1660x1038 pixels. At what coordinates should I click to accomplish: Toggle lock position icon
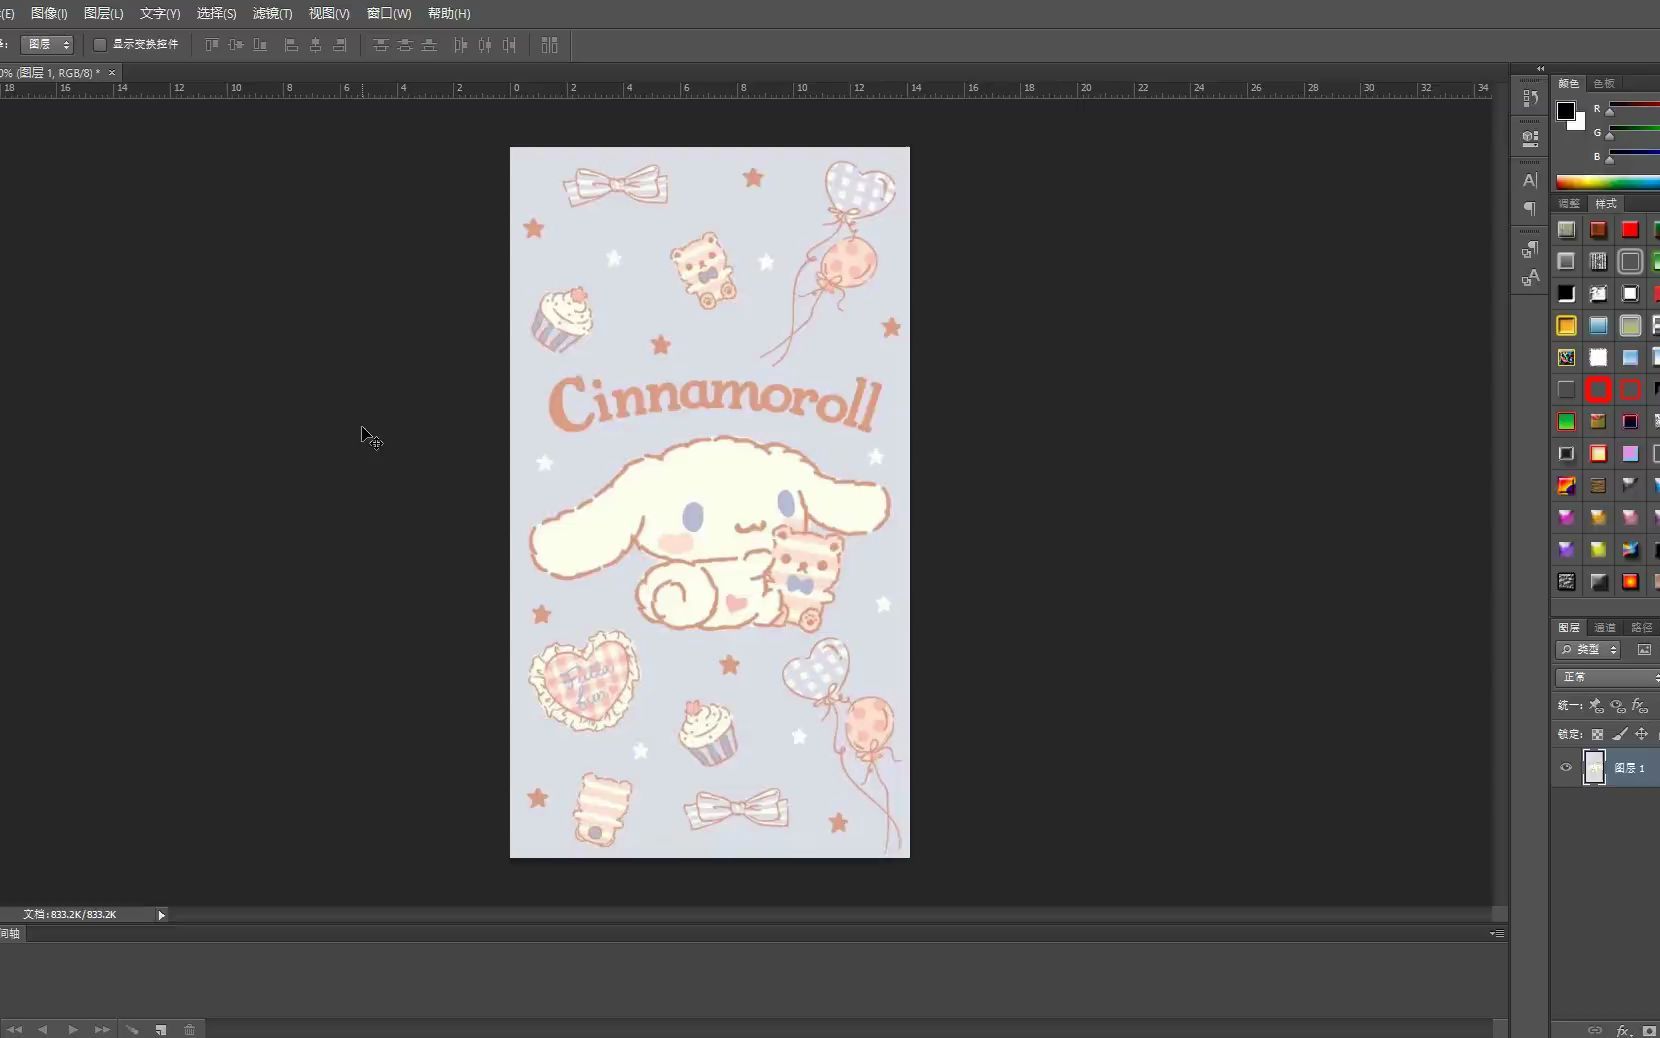pyautogui.click(x=1641, y=734)
